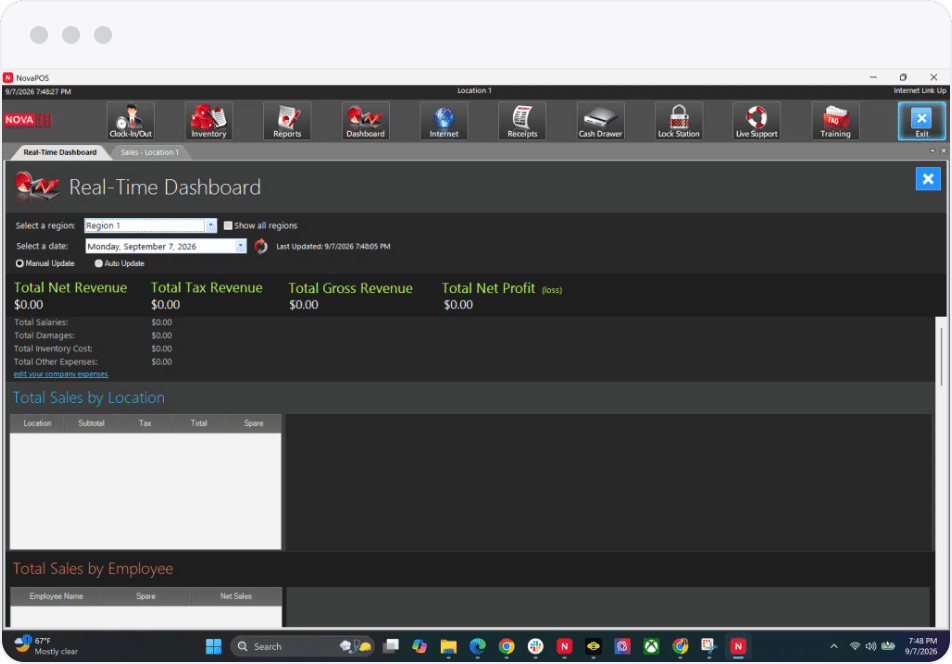Open the weather widget showing 67°F
This screenshot has width=952, height=664.
coord(47,647)
